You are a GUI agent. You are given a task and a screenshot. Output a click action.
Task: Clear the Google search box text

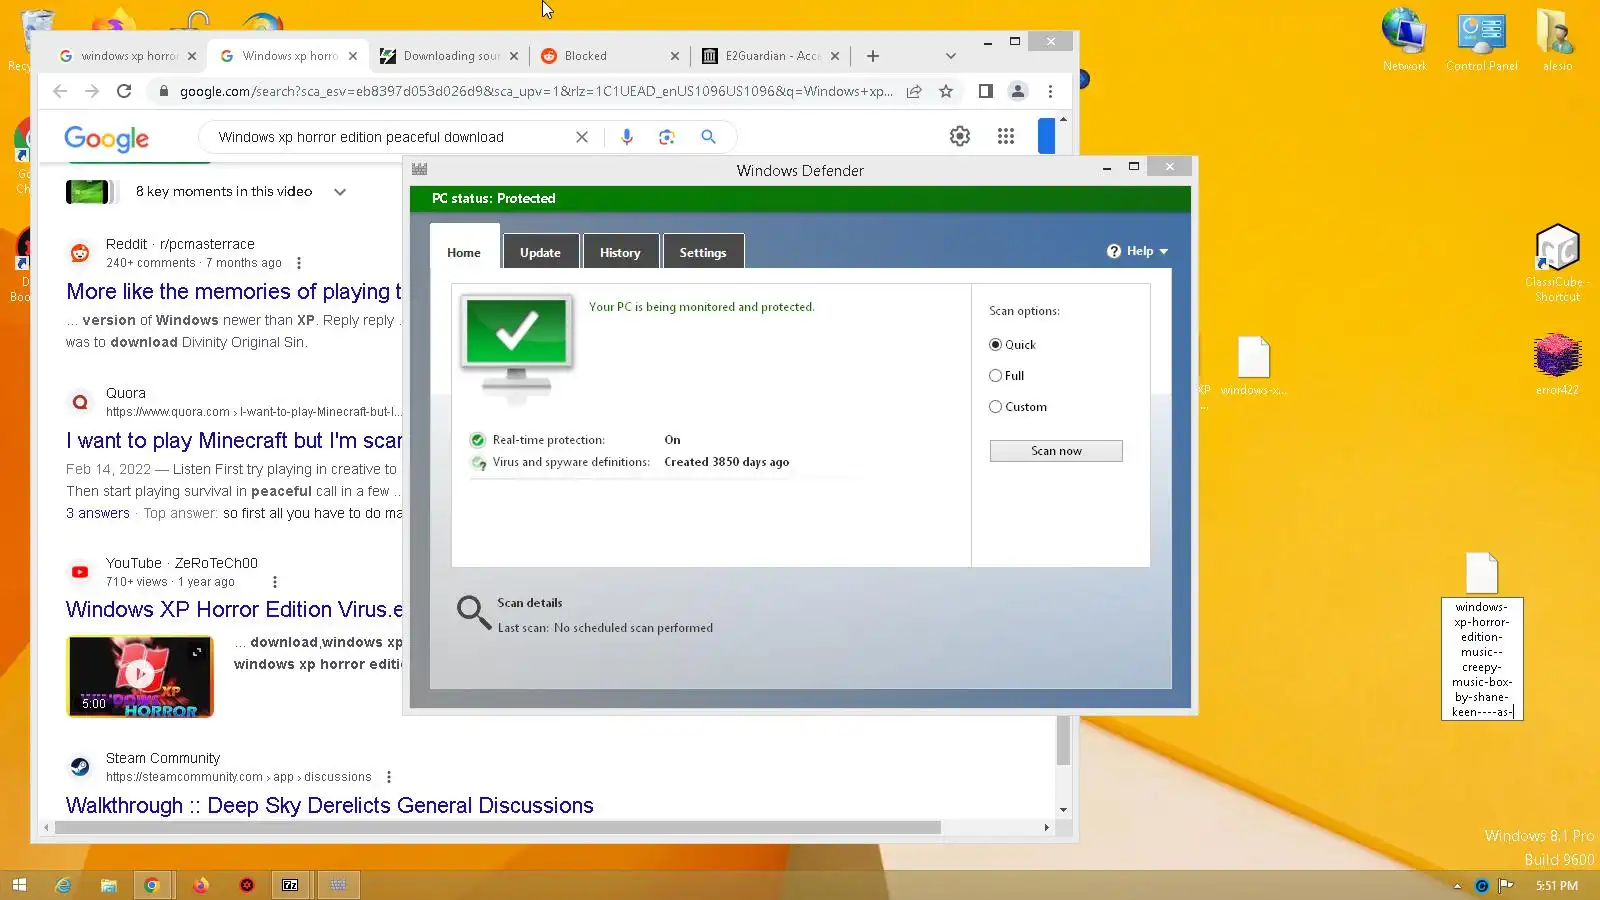point(582,137)
